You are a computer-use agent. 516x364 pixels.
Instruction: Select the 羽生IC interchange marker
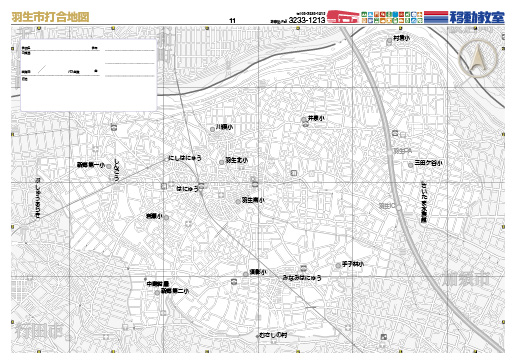point(399,208)
